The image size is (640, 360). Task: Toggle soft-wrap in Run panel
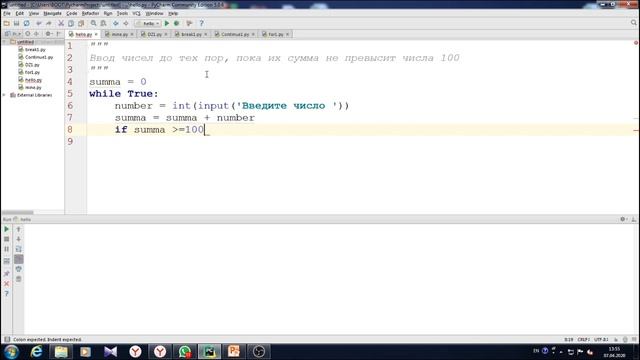tap(18, 249)
